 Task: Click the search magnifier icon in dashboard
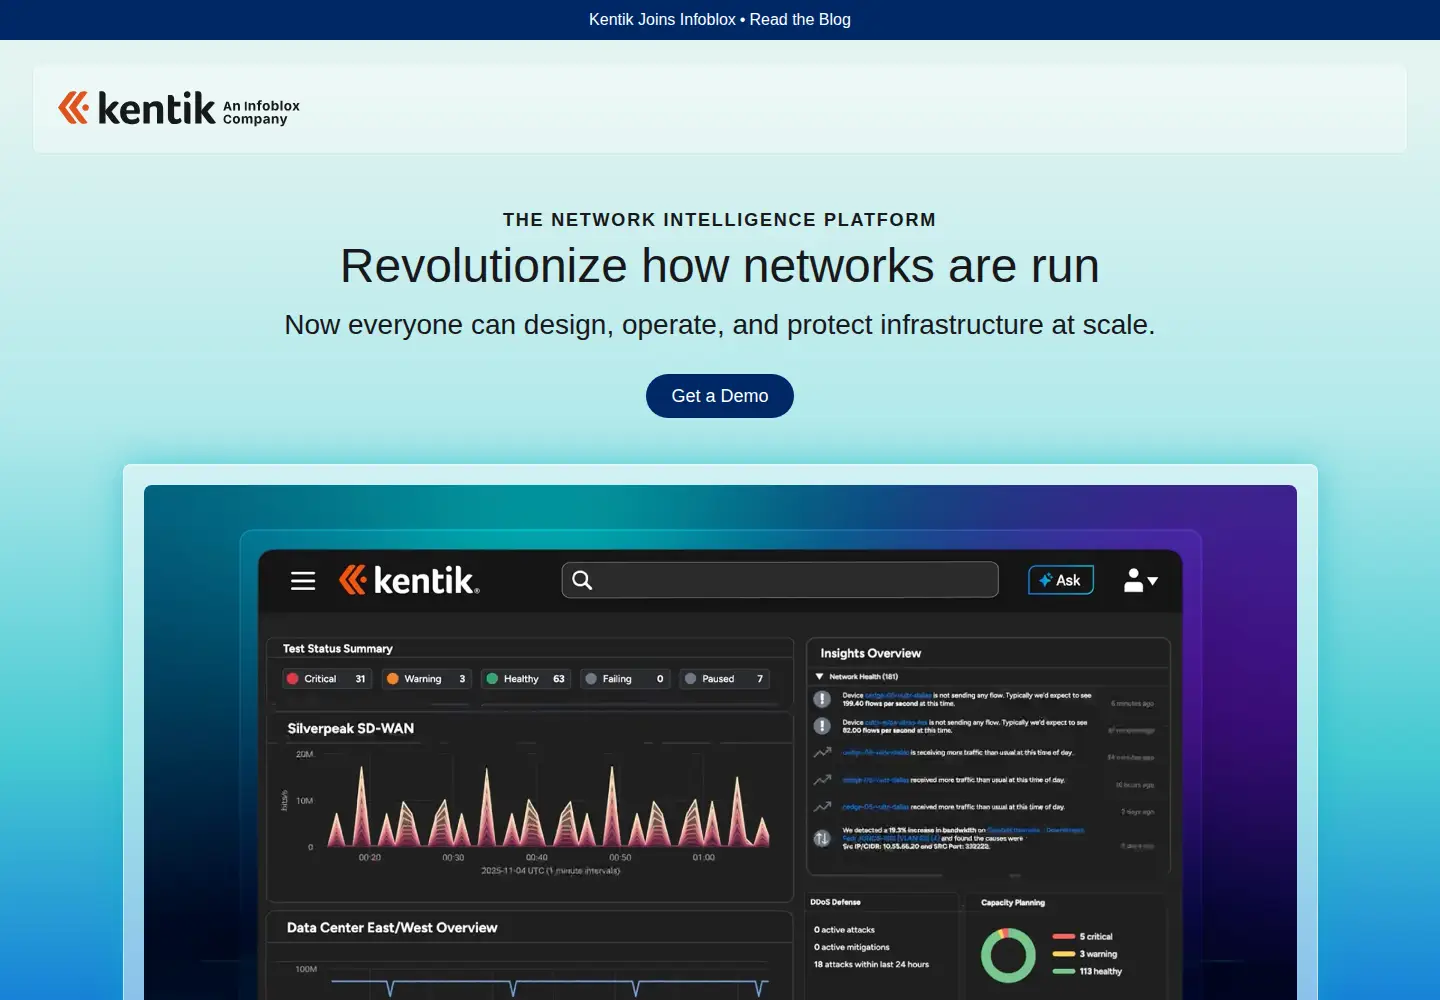pos(582,580)
